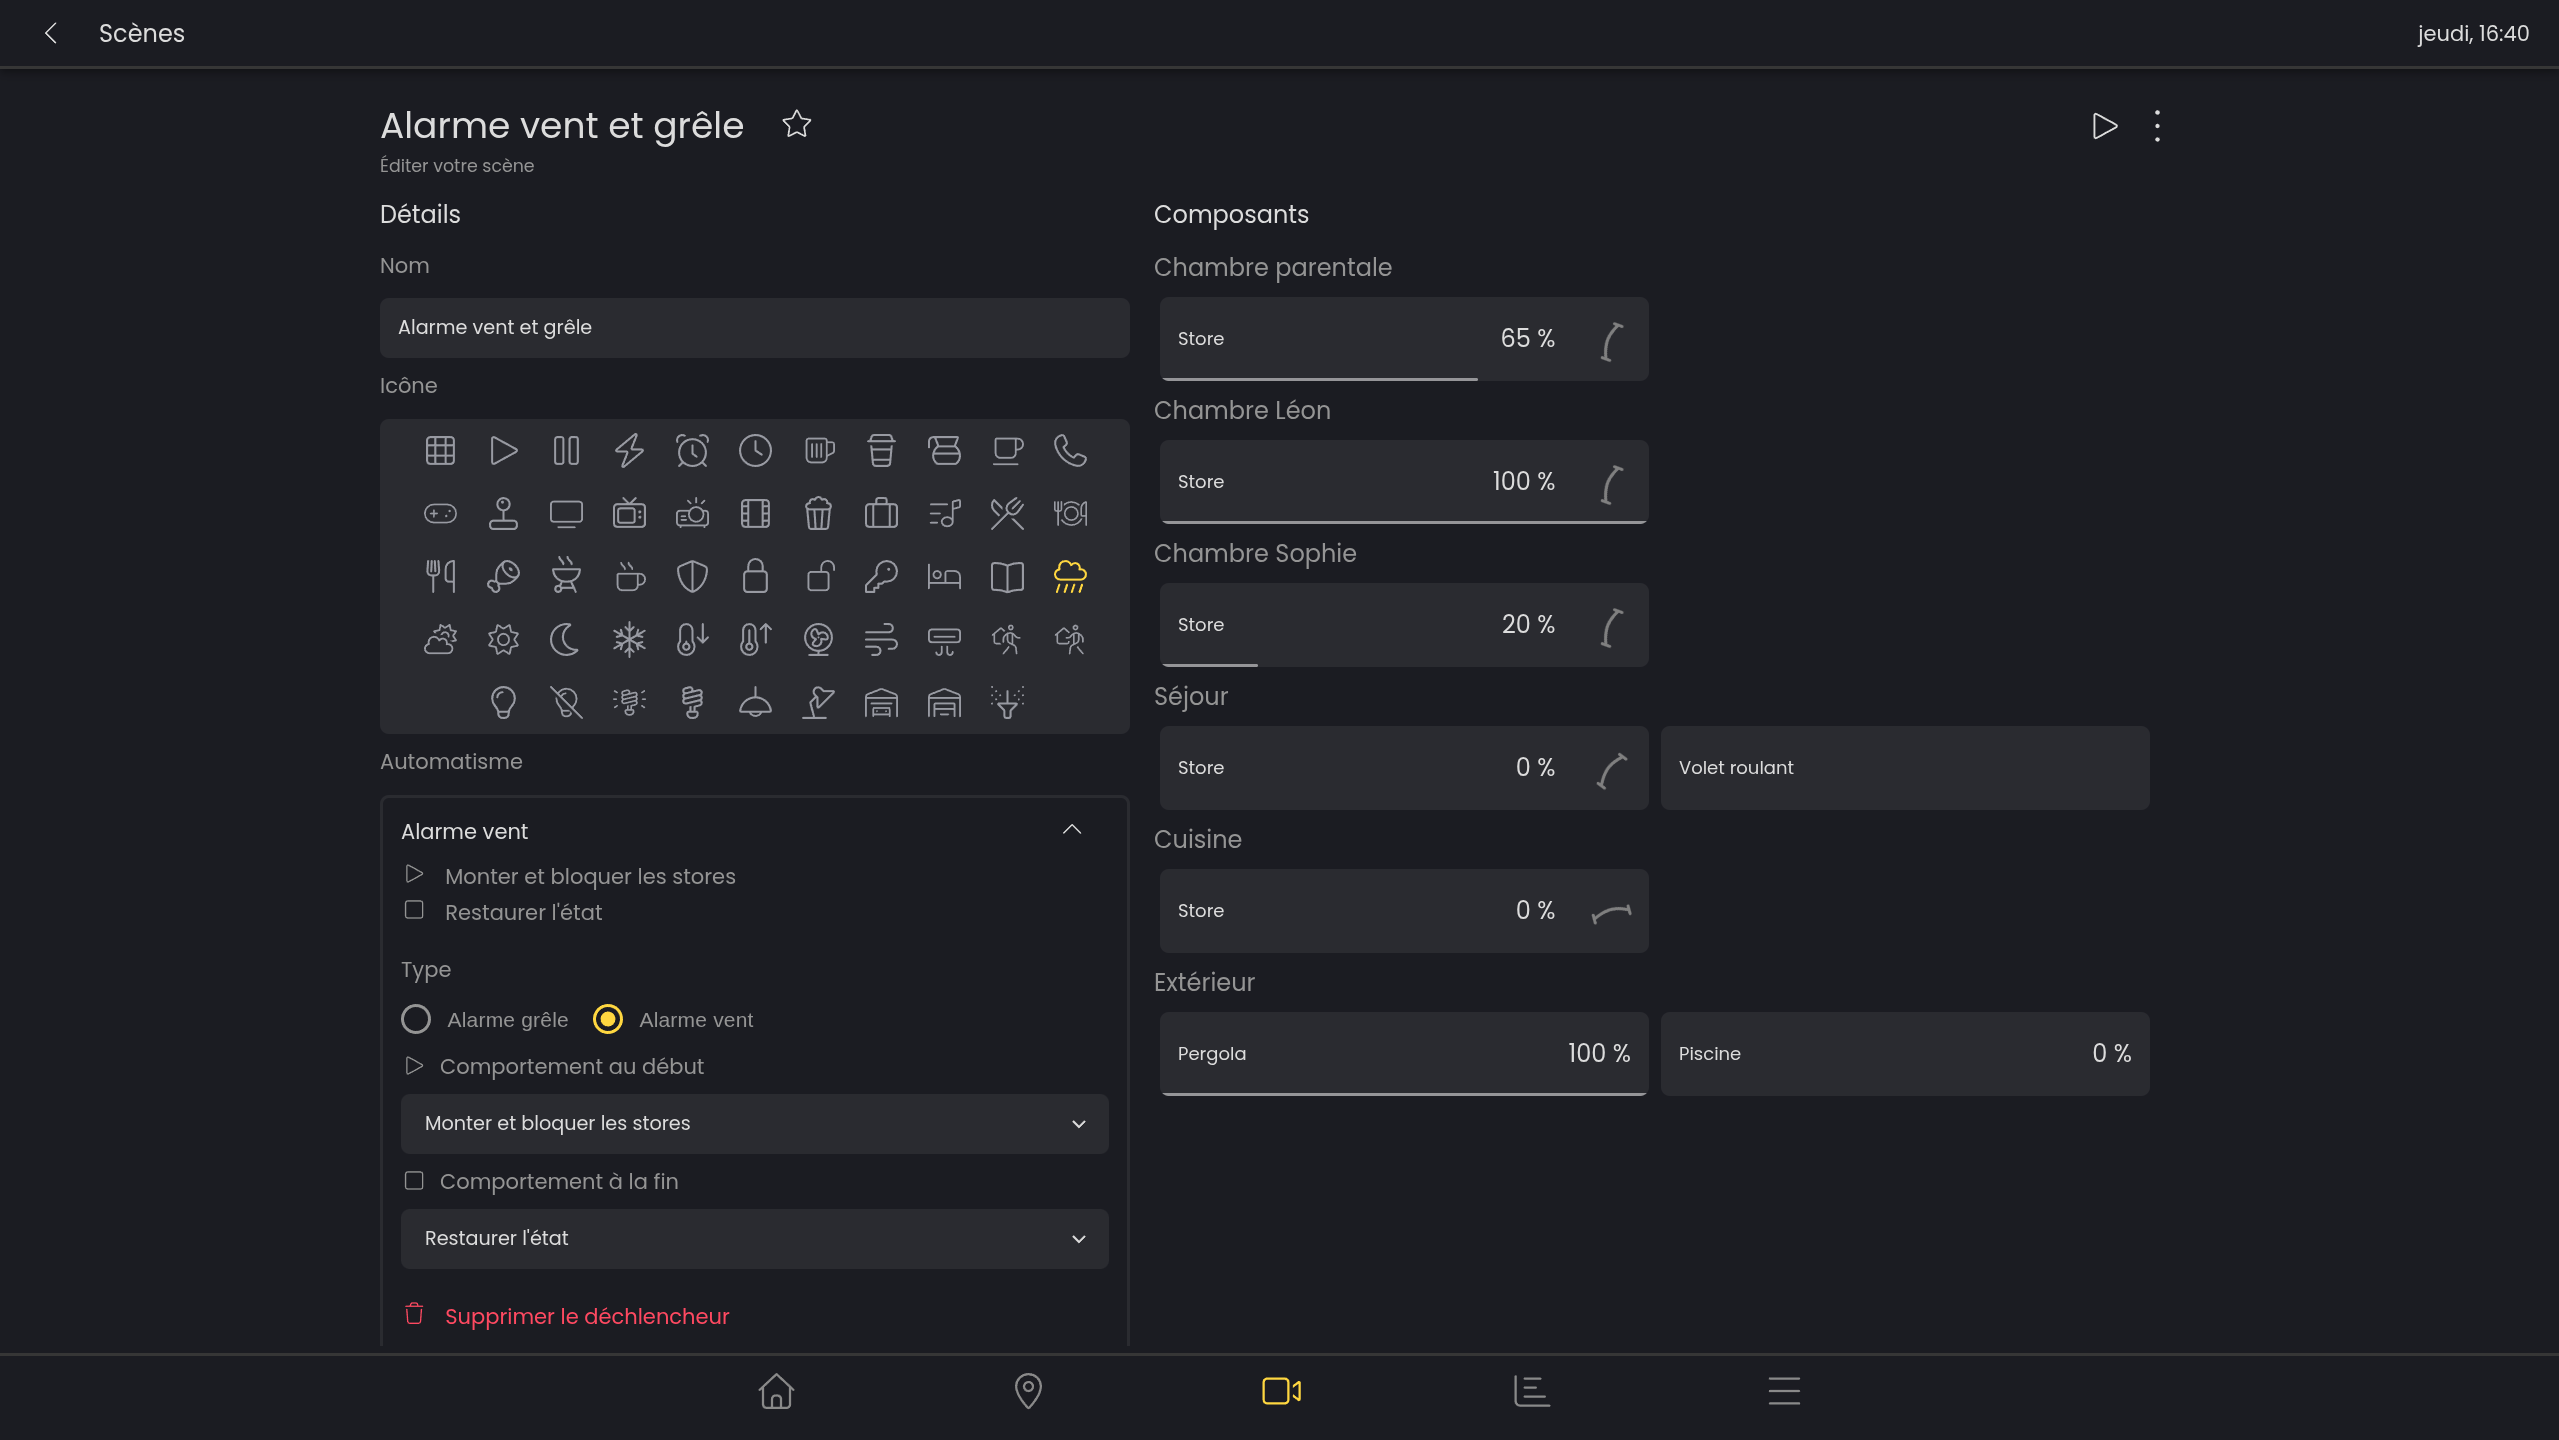Open the three-dot more options menu

point(2157,126)
